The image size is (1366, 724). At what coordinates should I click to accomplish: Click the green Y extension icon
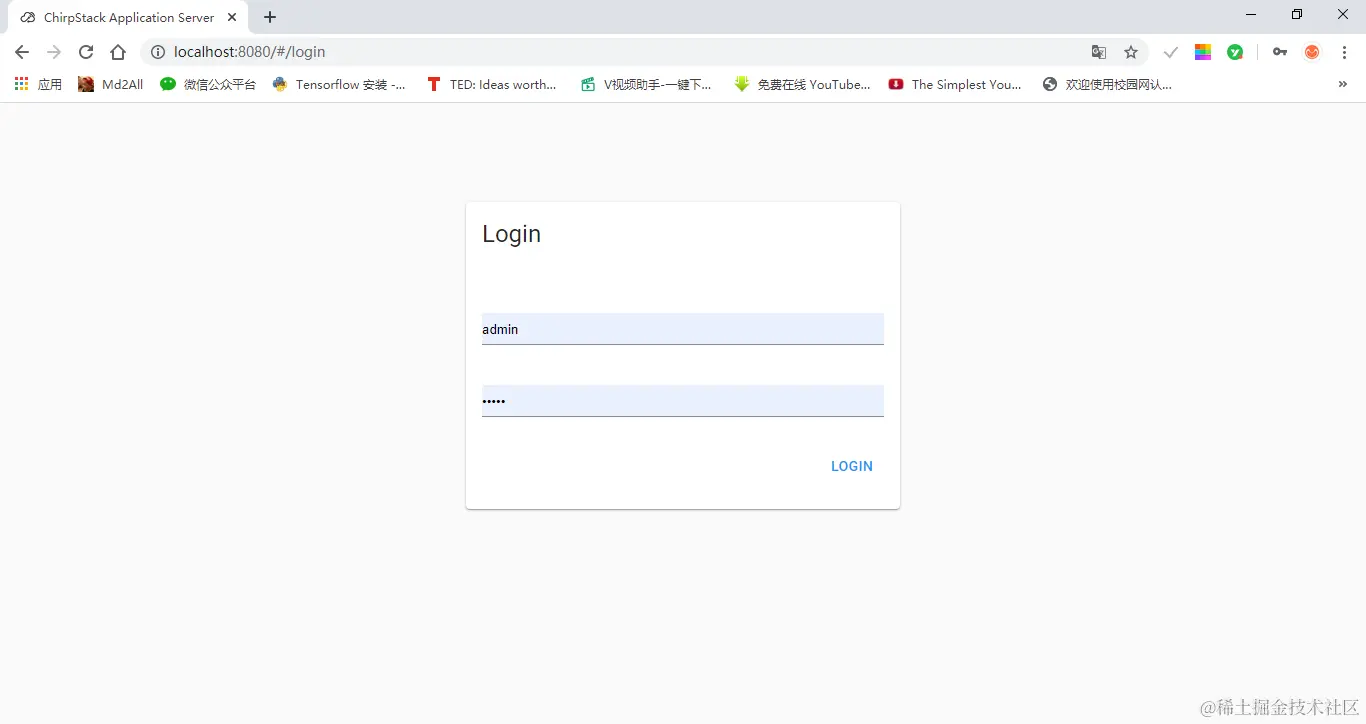tap(1236, 52)
